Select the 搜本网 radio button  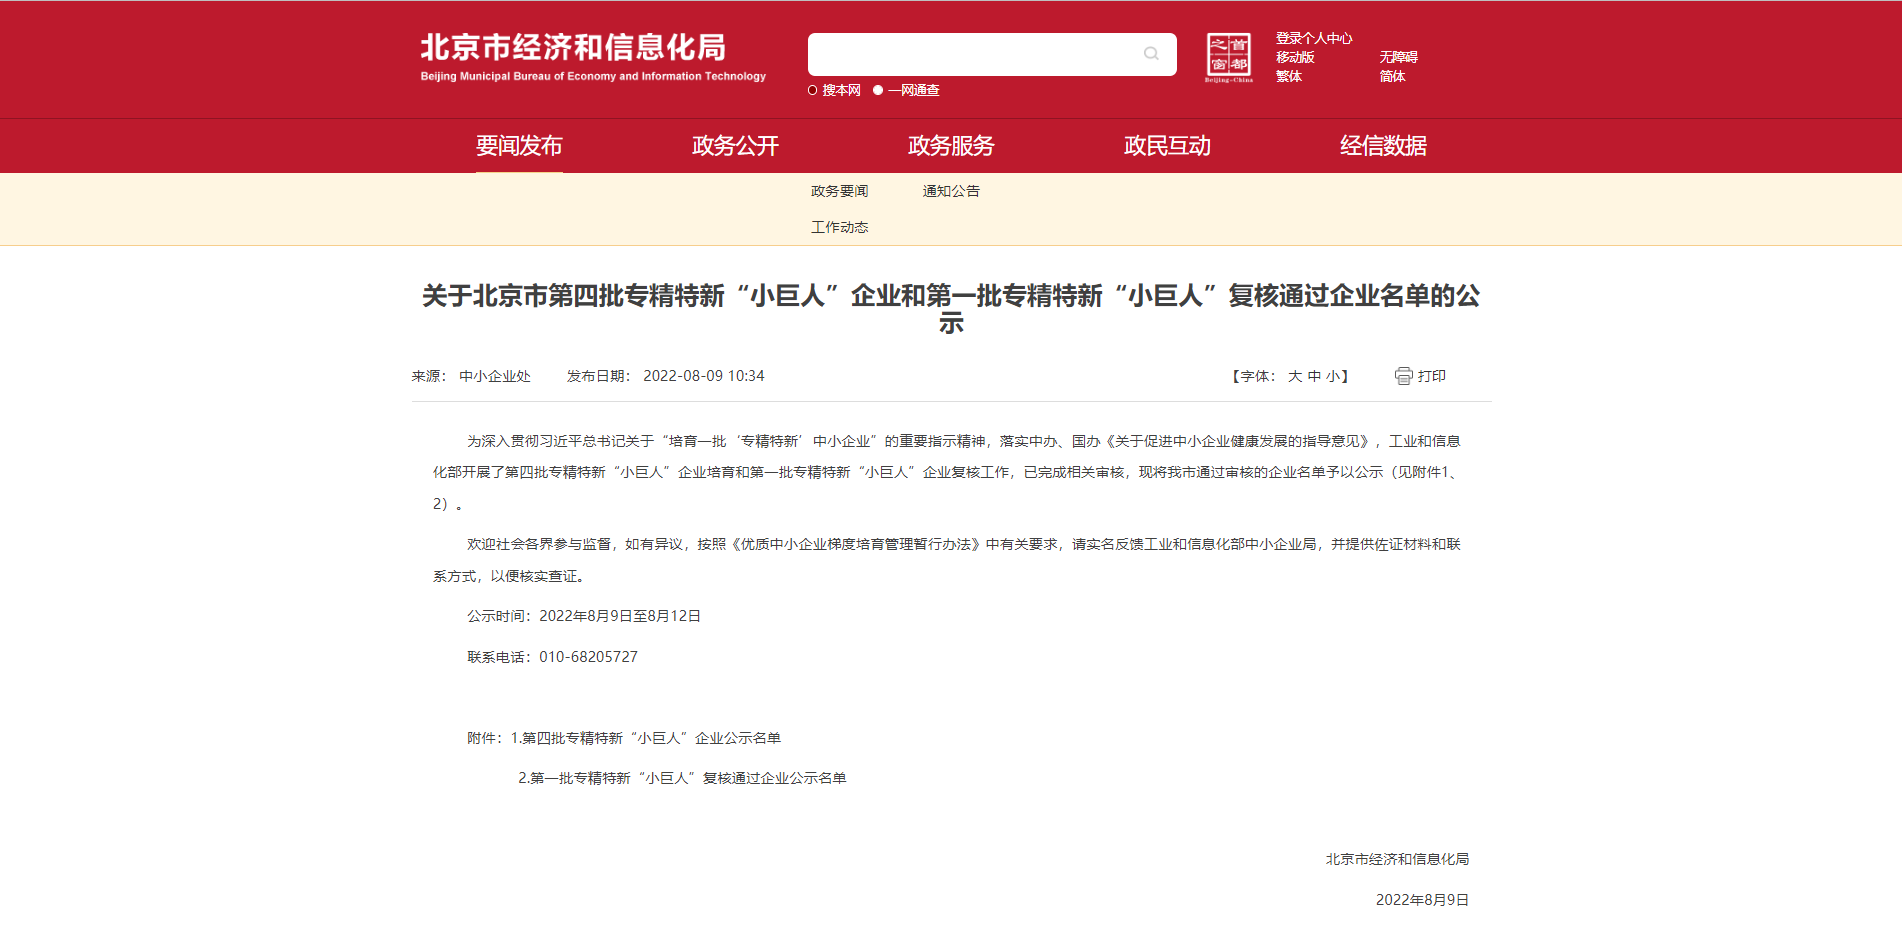811,90
